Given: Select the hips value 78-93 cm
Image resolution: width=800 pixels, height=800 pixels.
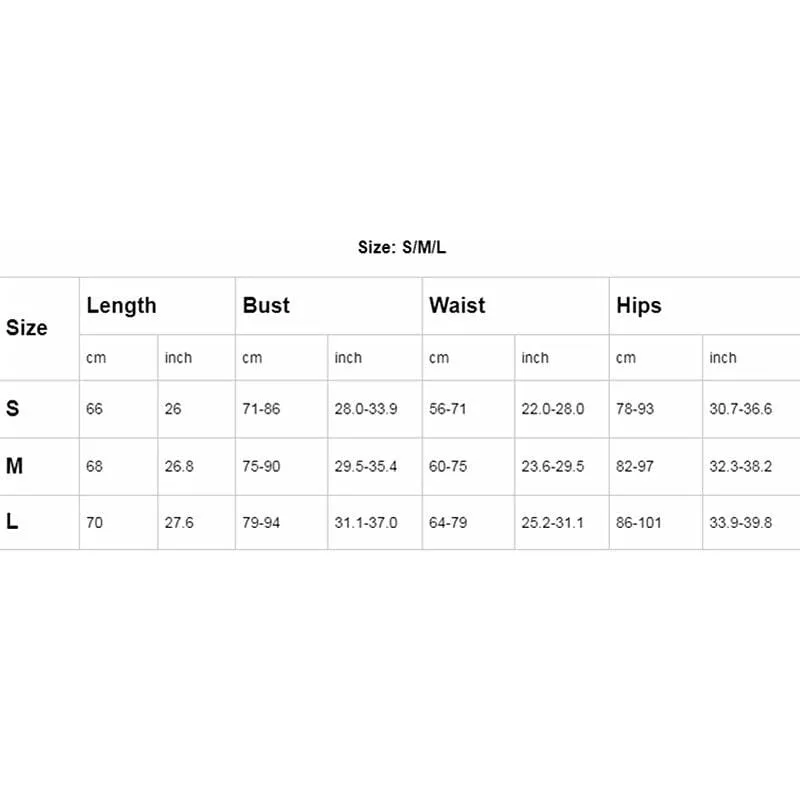Looking at the screenshot, I should (x=635, y=409).
